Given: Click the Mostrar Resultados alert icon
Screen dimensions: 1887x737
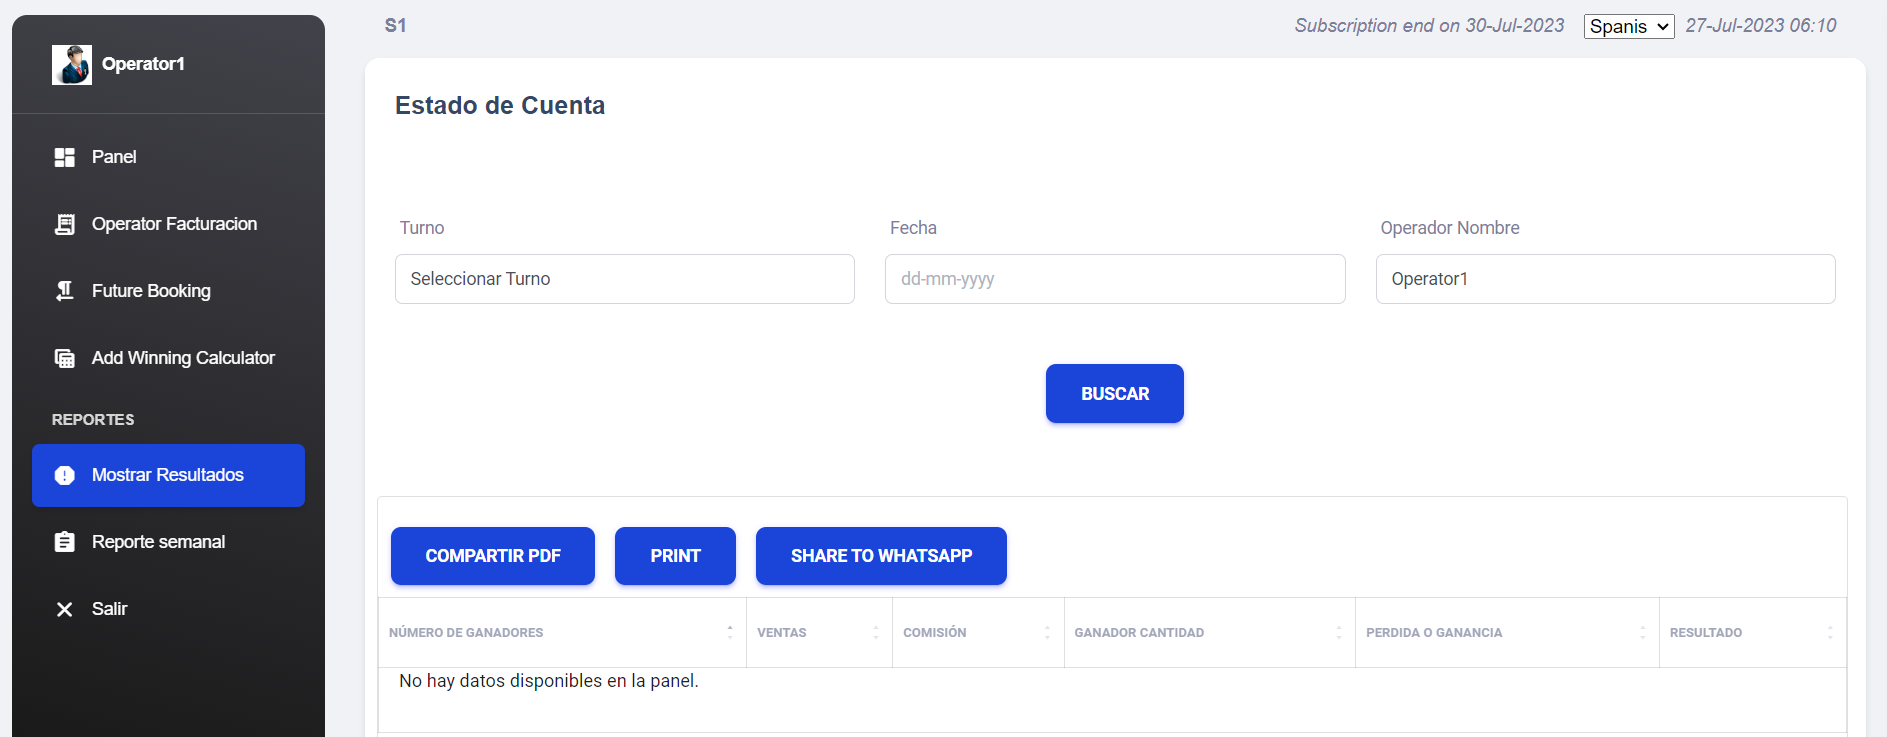Looking at the screenshot, I should coord(65,475).
